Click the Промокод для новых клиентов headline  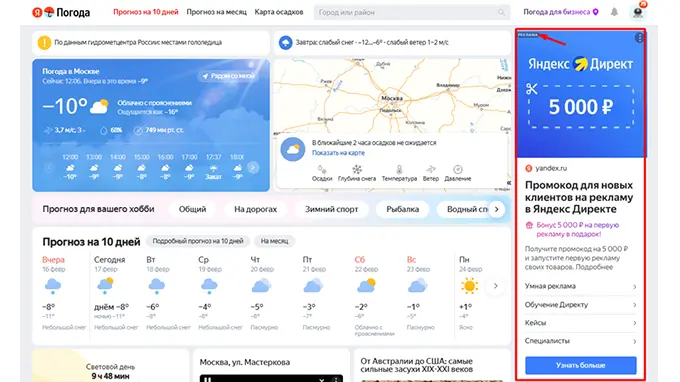579,197
